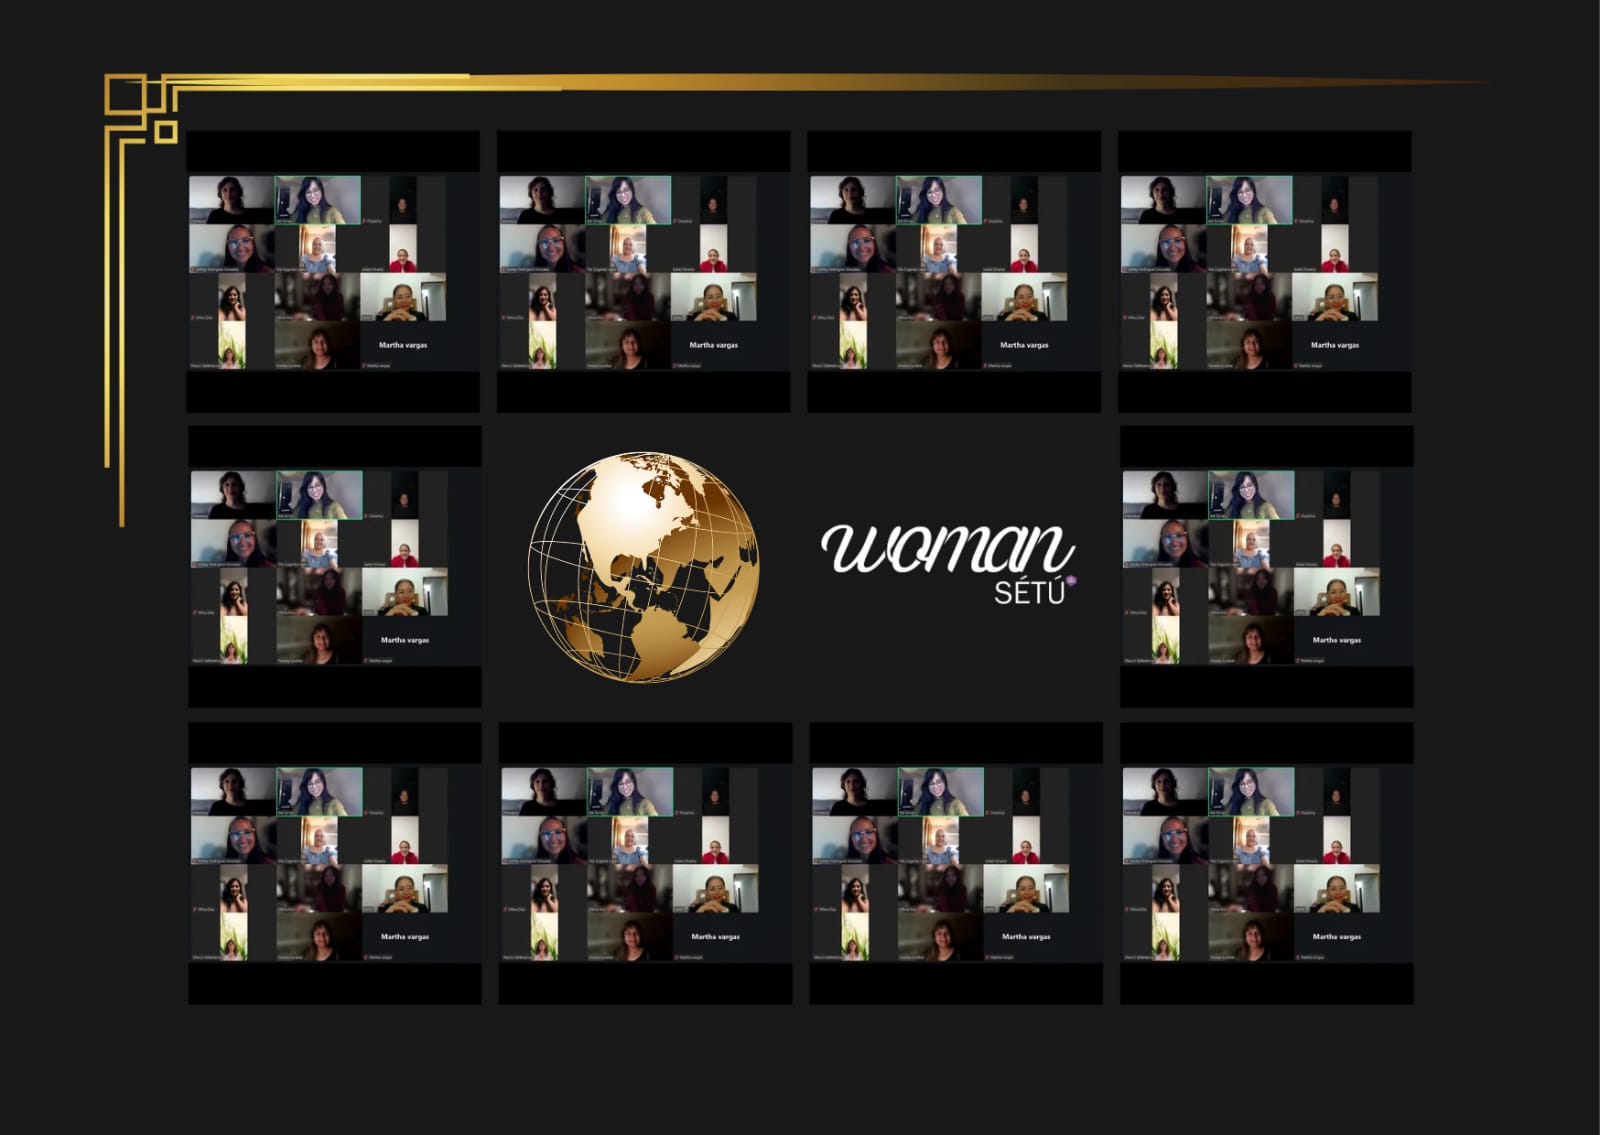Click the mute icon beside Ashley Rodriguez Gonzalez
Image resolution: width=1600 pixels, height=1135 pixels.
tap(193, 564)
